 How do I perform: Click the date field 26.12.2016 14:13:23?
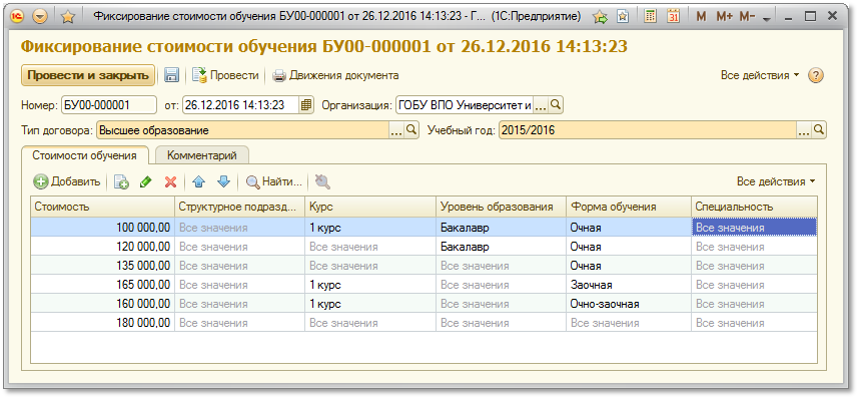[x=240, y=105]
